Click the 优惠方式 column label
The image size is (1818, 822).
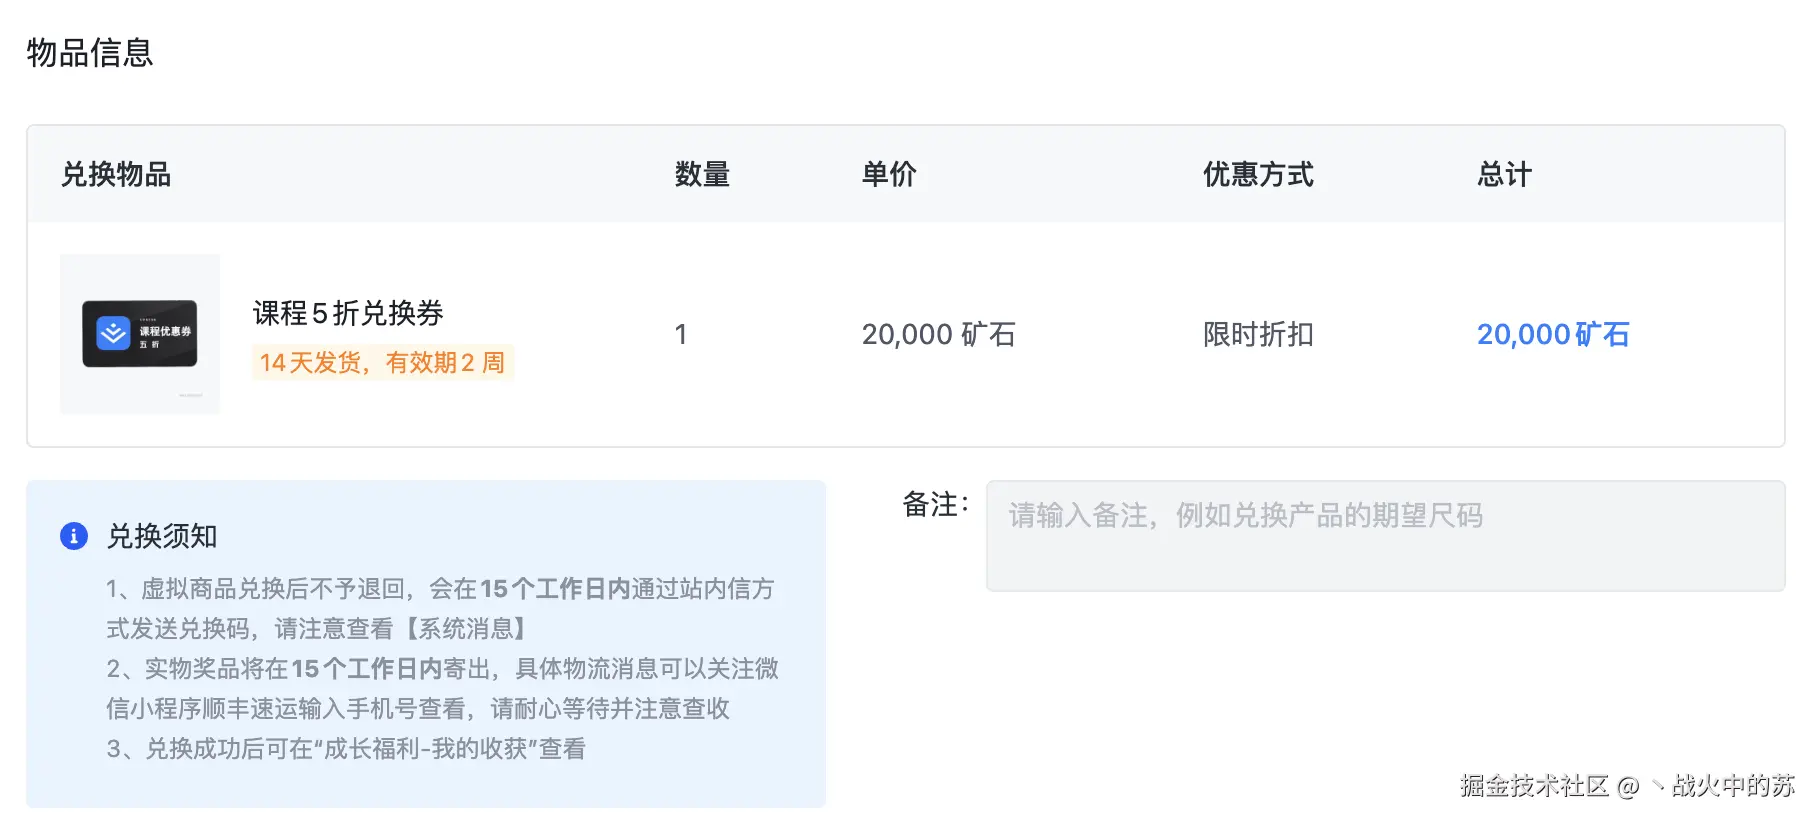tap(1258, 174)
